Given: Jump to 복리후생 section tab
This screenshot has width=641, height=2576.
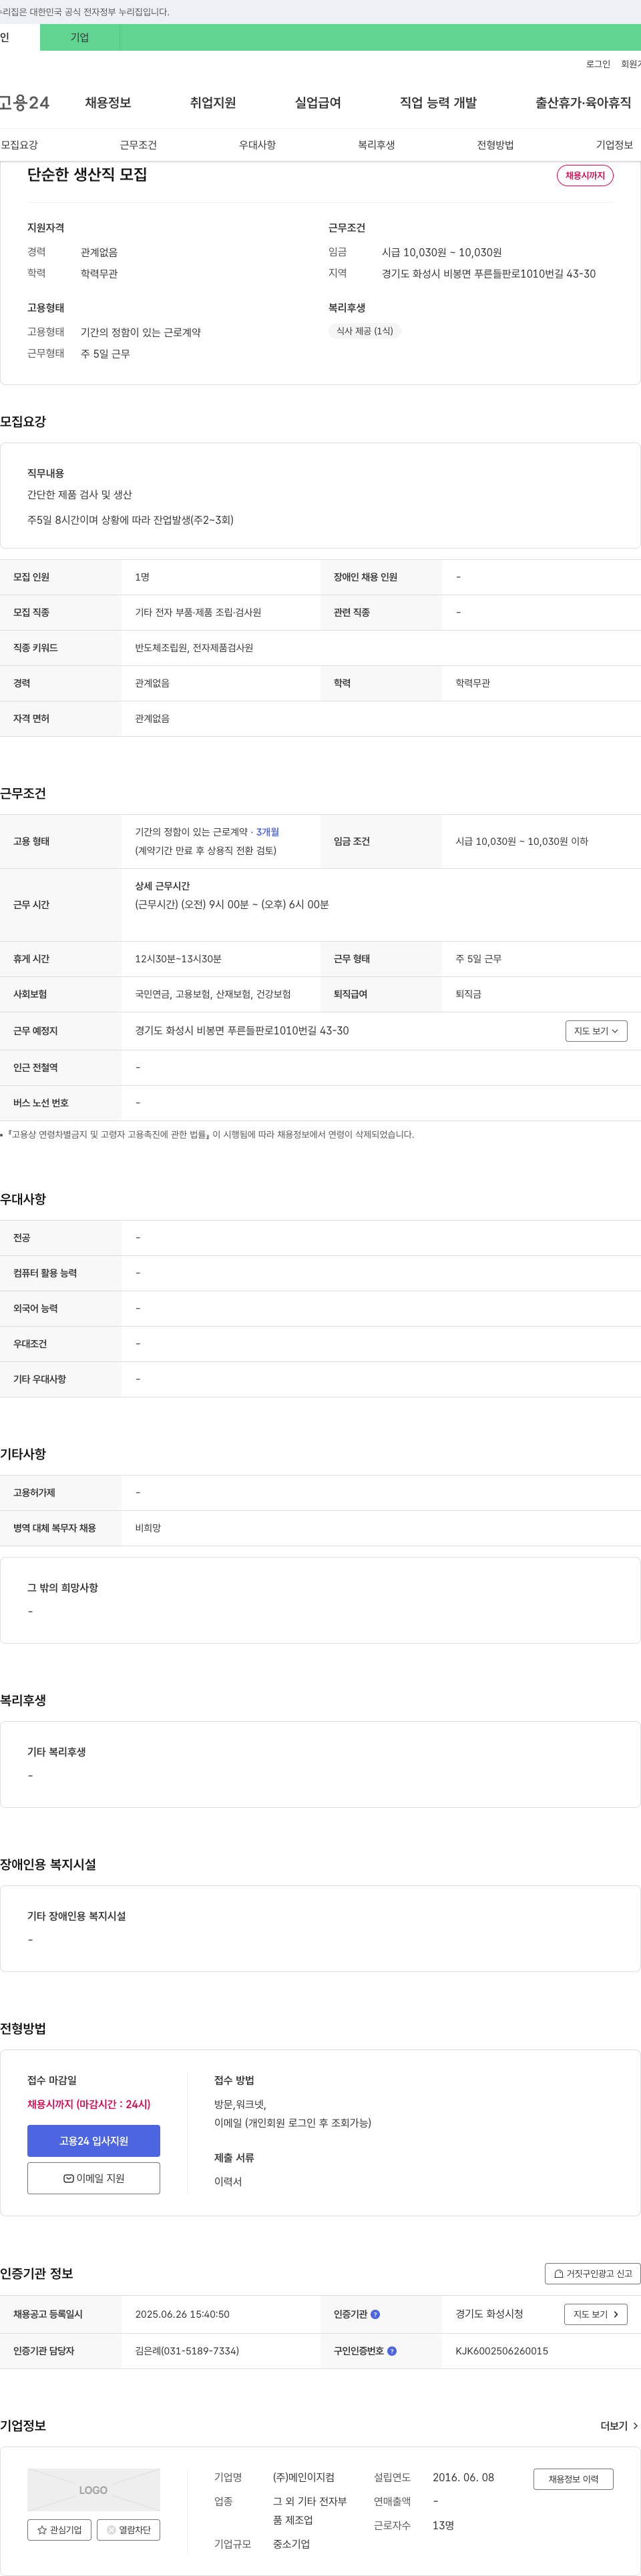Looking at the screenshot, I should point(376,145).
